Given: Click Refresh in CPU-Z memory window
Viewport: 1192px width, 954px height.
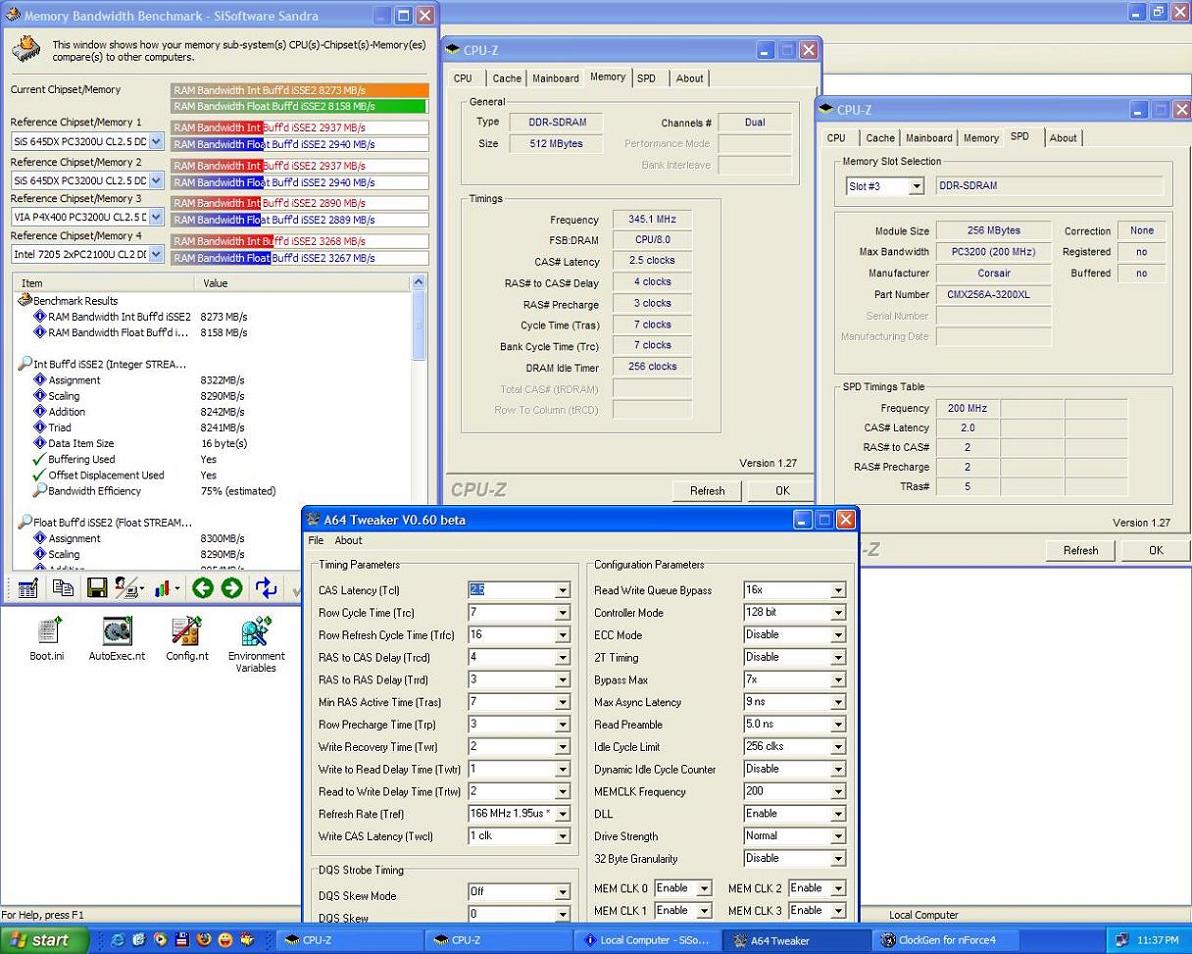Looking at the screenshot, I should tap(707, 490).
